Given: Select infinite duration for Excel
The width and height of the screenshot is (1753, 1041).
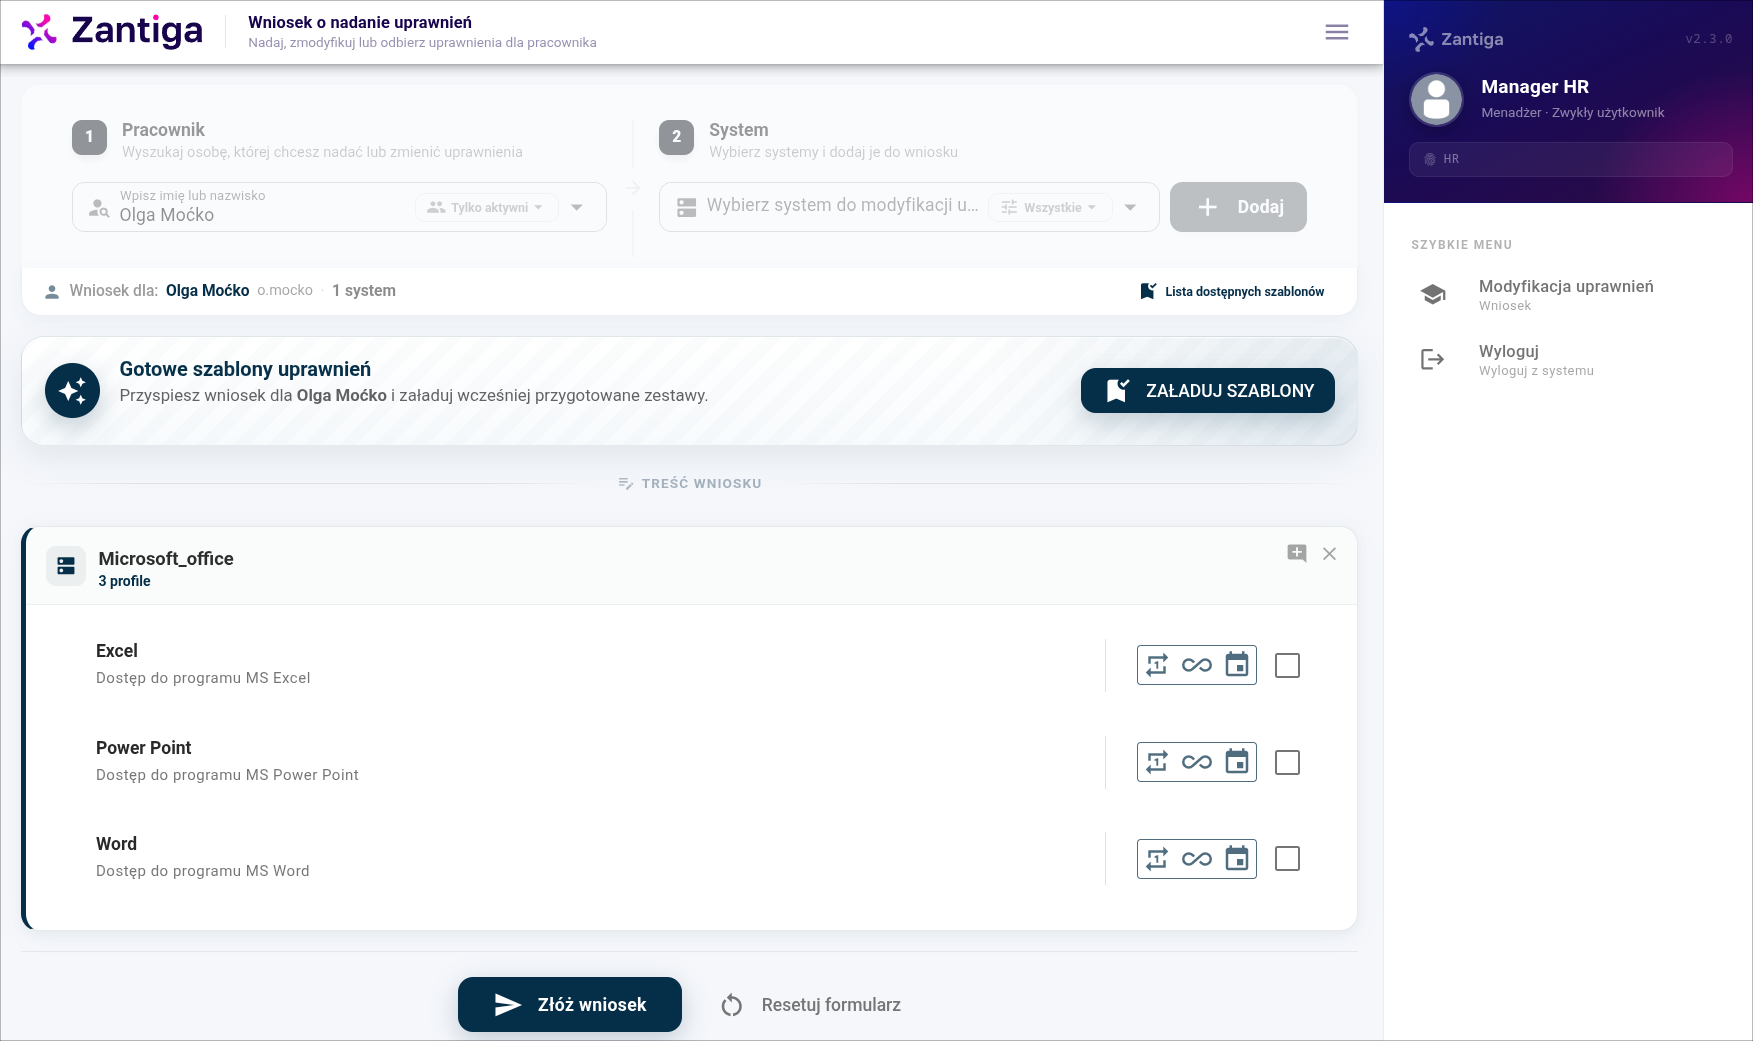Looking at the screenshot, I should 1196,665.
